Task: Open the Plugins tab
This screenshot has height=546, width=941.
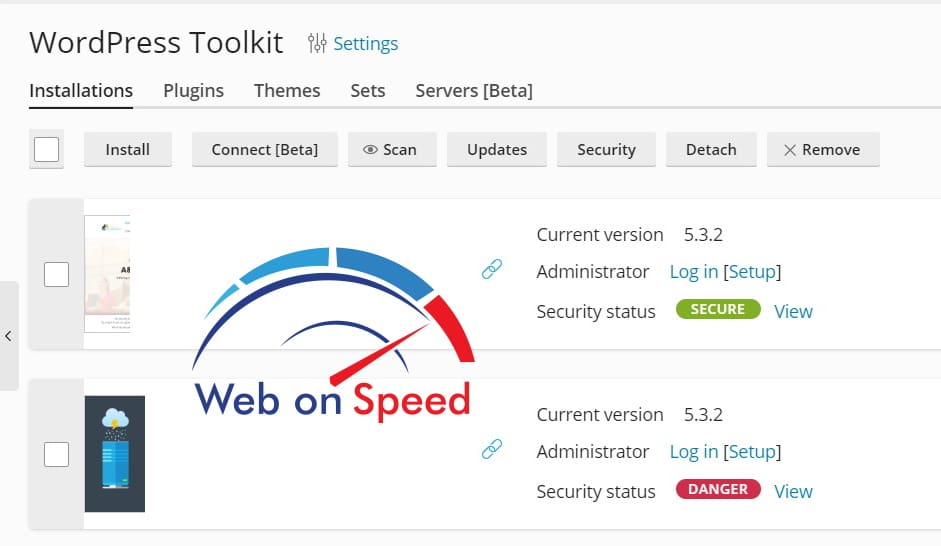Action: 193,91
